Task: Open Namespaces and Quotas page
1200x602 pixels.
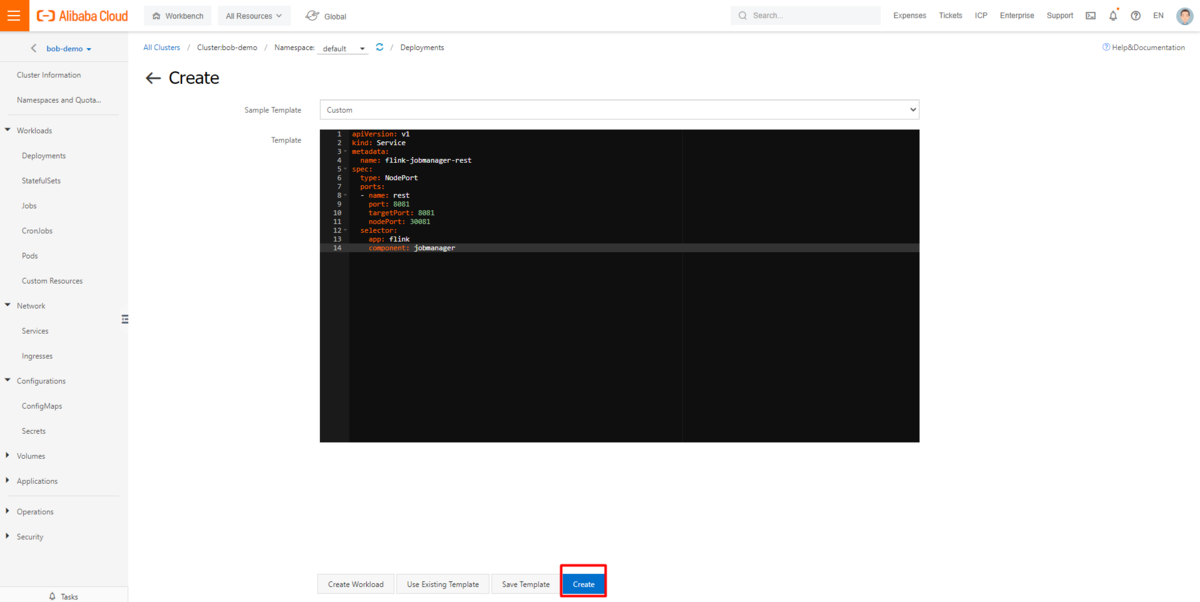Action: click(59, 100)
